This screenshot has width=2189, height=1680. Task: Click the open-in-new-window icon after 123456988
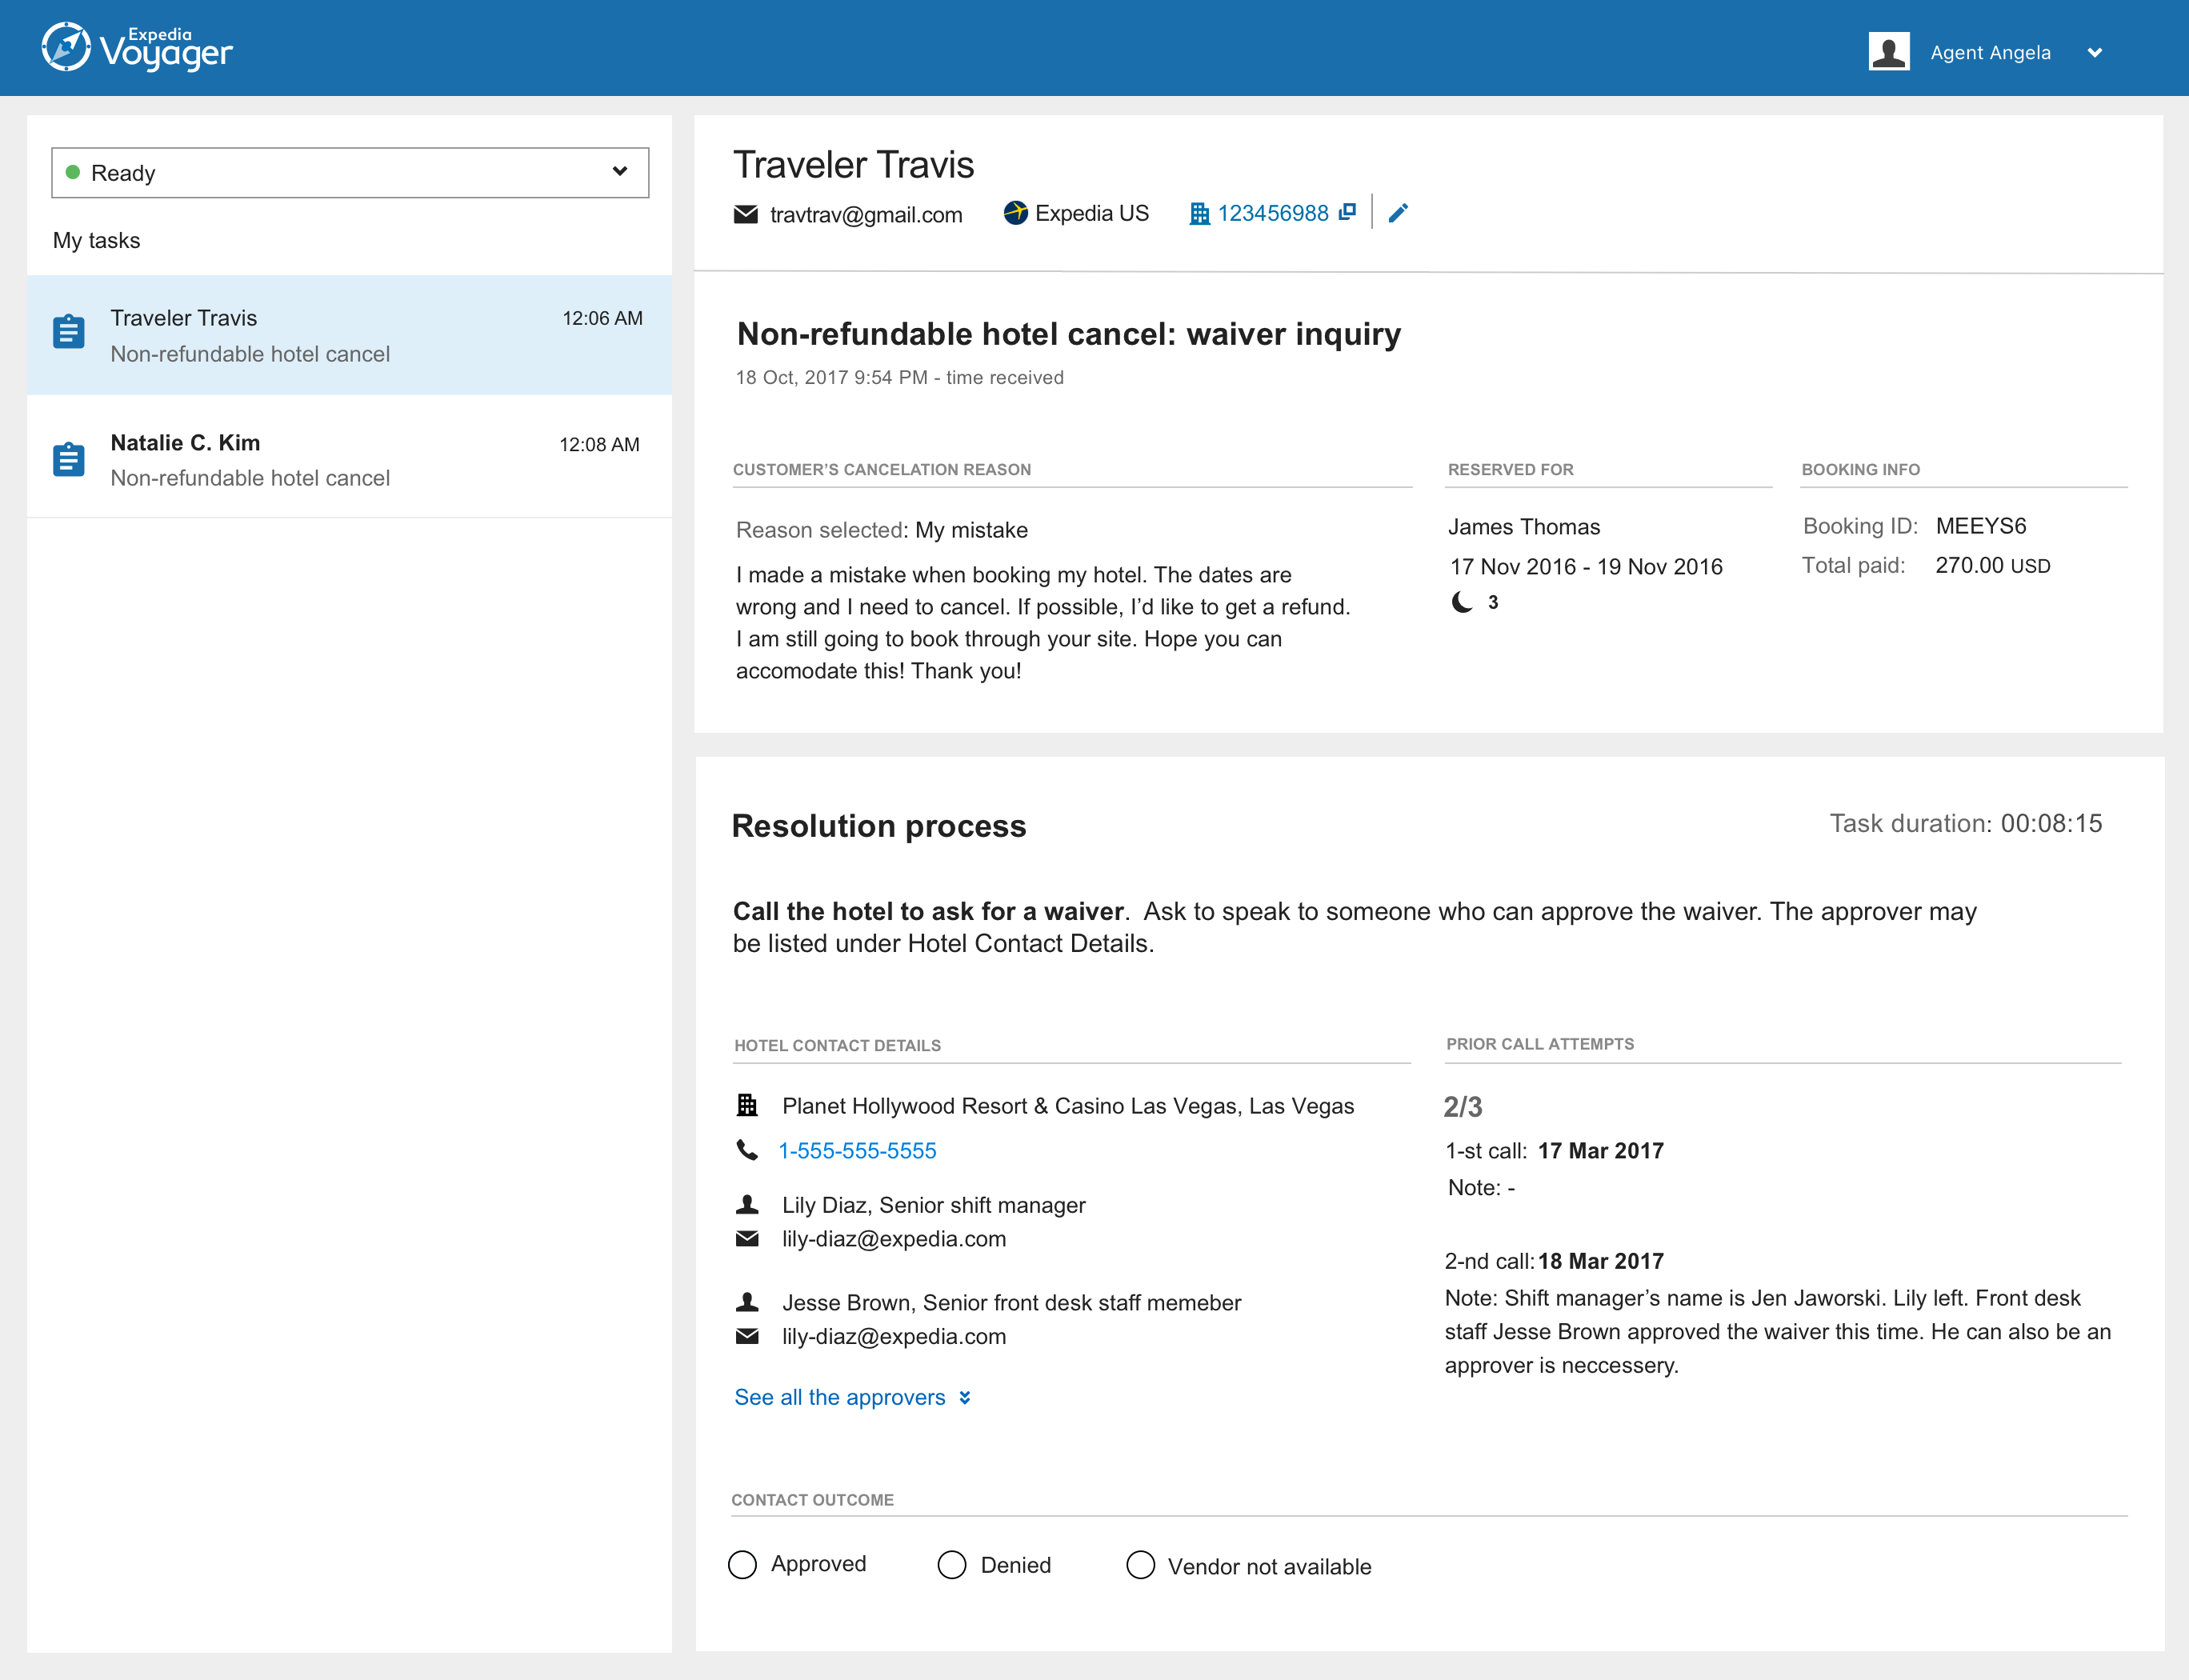pos(1347,212)
